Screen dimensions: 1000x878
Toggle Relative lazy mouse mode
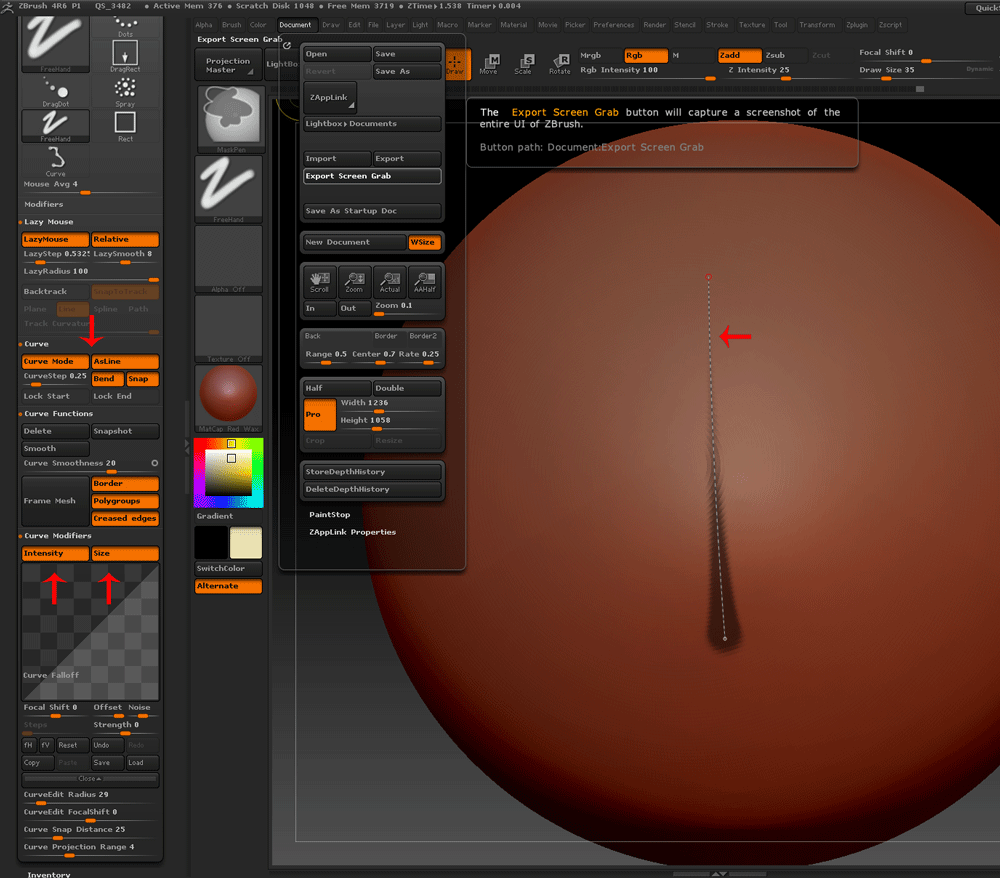(125, 240)
